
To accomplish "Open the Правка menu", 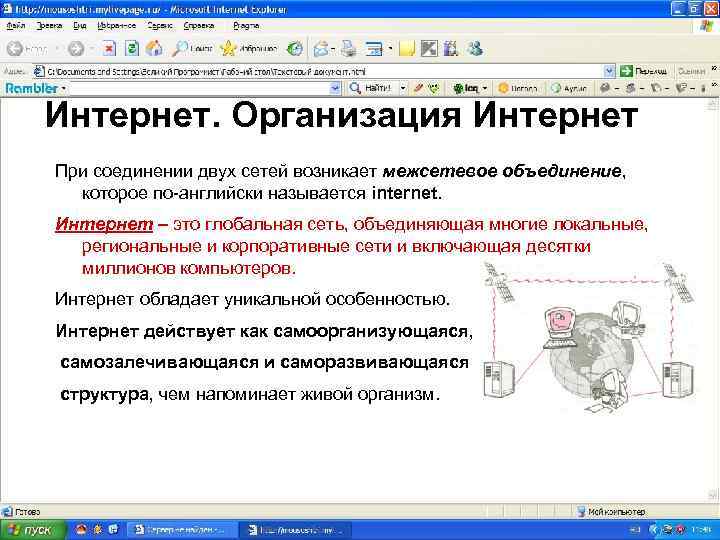I will coord(49,26).
